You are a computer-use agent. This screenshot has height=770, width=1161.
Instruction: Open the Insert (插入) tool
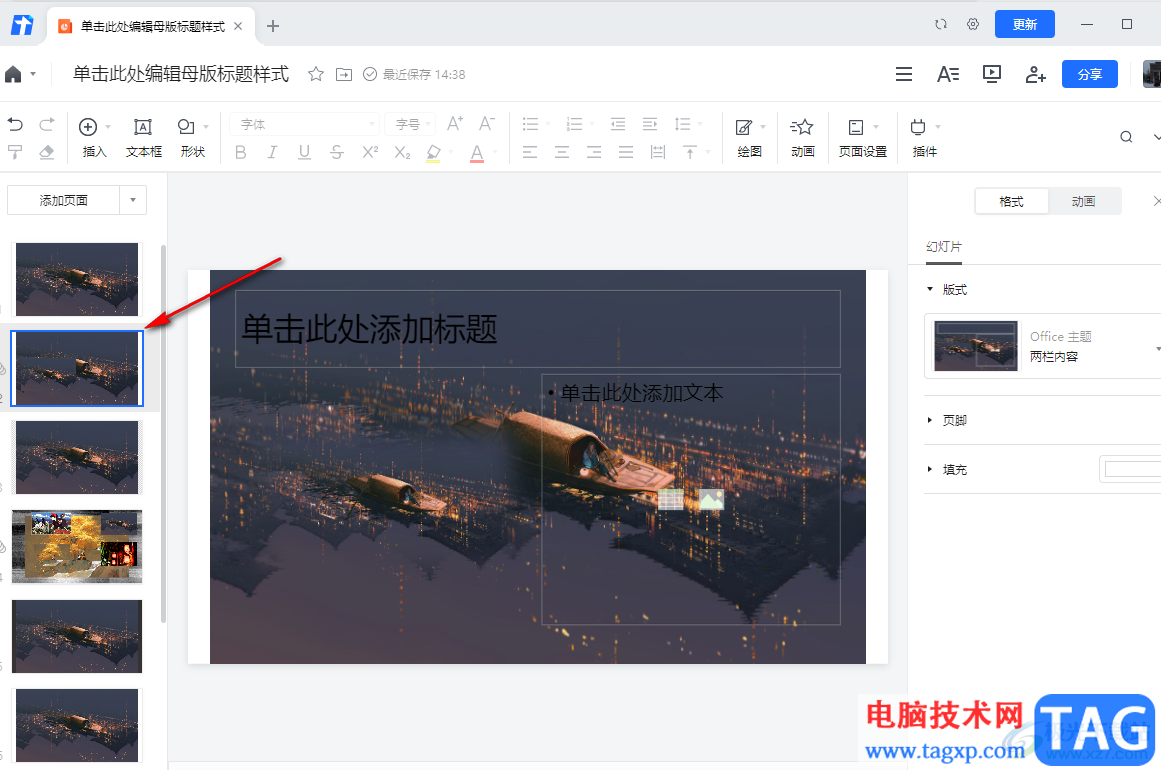point(94,138)
